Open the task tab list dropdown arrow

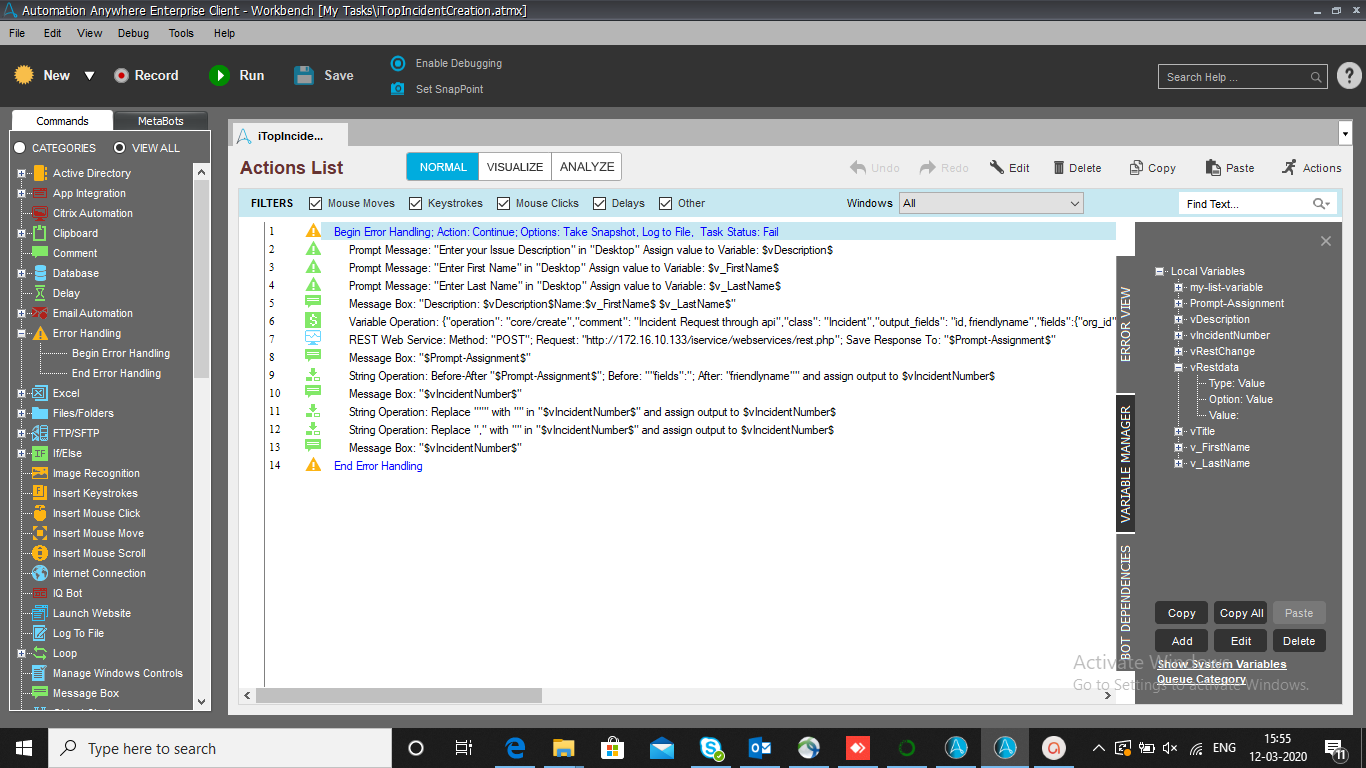coord(1343,134)
